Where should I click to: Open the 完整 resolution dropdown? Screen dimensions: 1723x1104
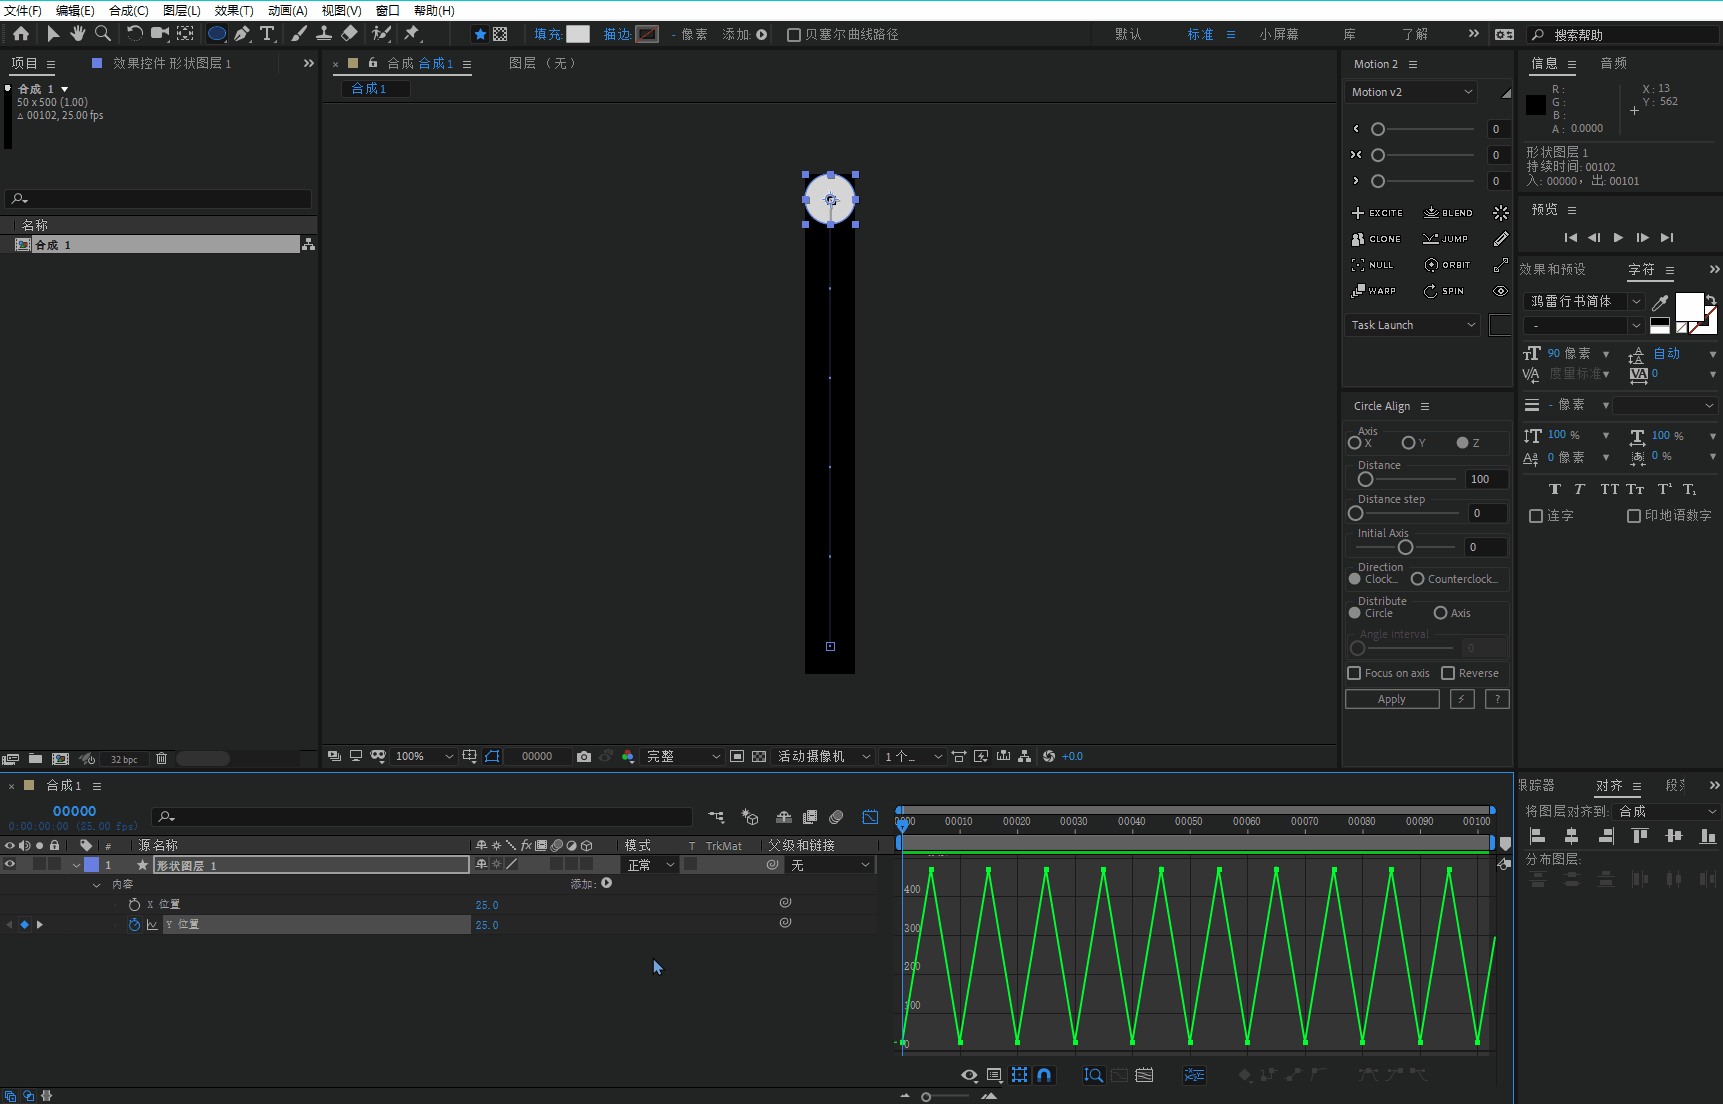pyautogui.click(x=683, y=756)
